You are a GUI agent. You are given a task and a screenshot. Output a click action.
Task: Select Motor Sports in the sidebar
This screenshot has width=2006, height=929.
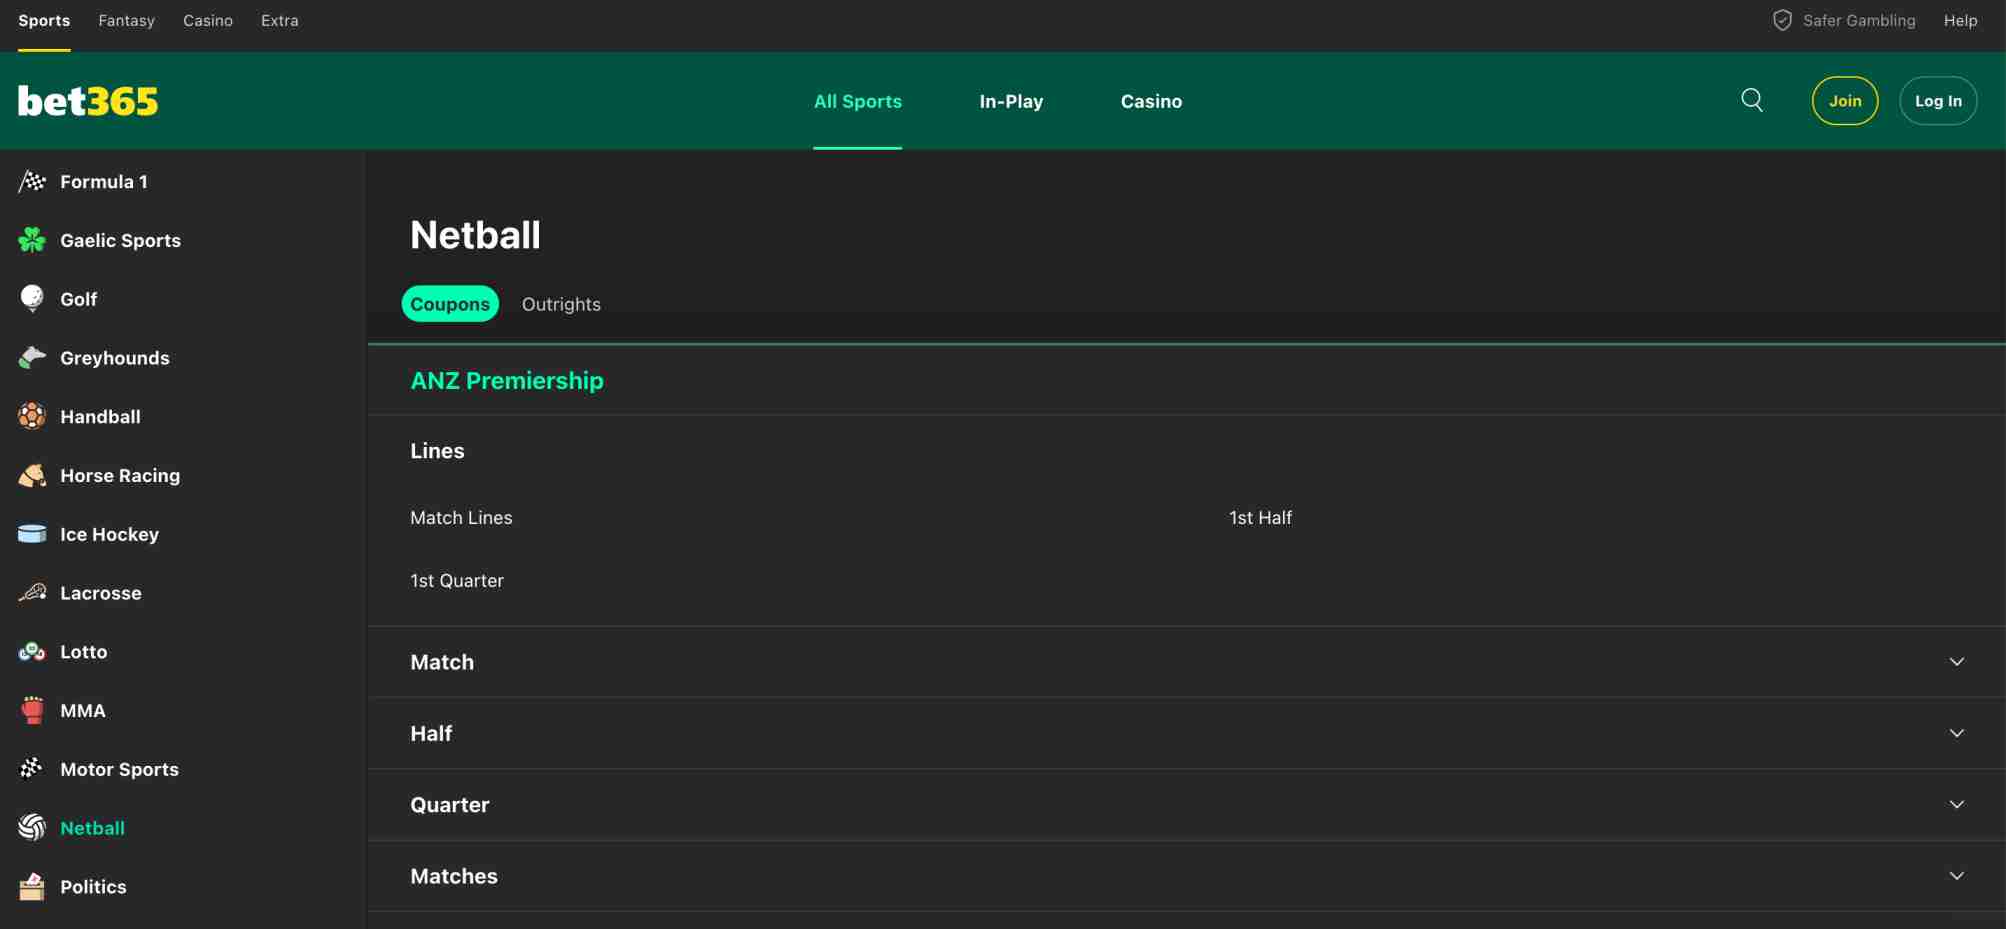click(x=119, y=770)
